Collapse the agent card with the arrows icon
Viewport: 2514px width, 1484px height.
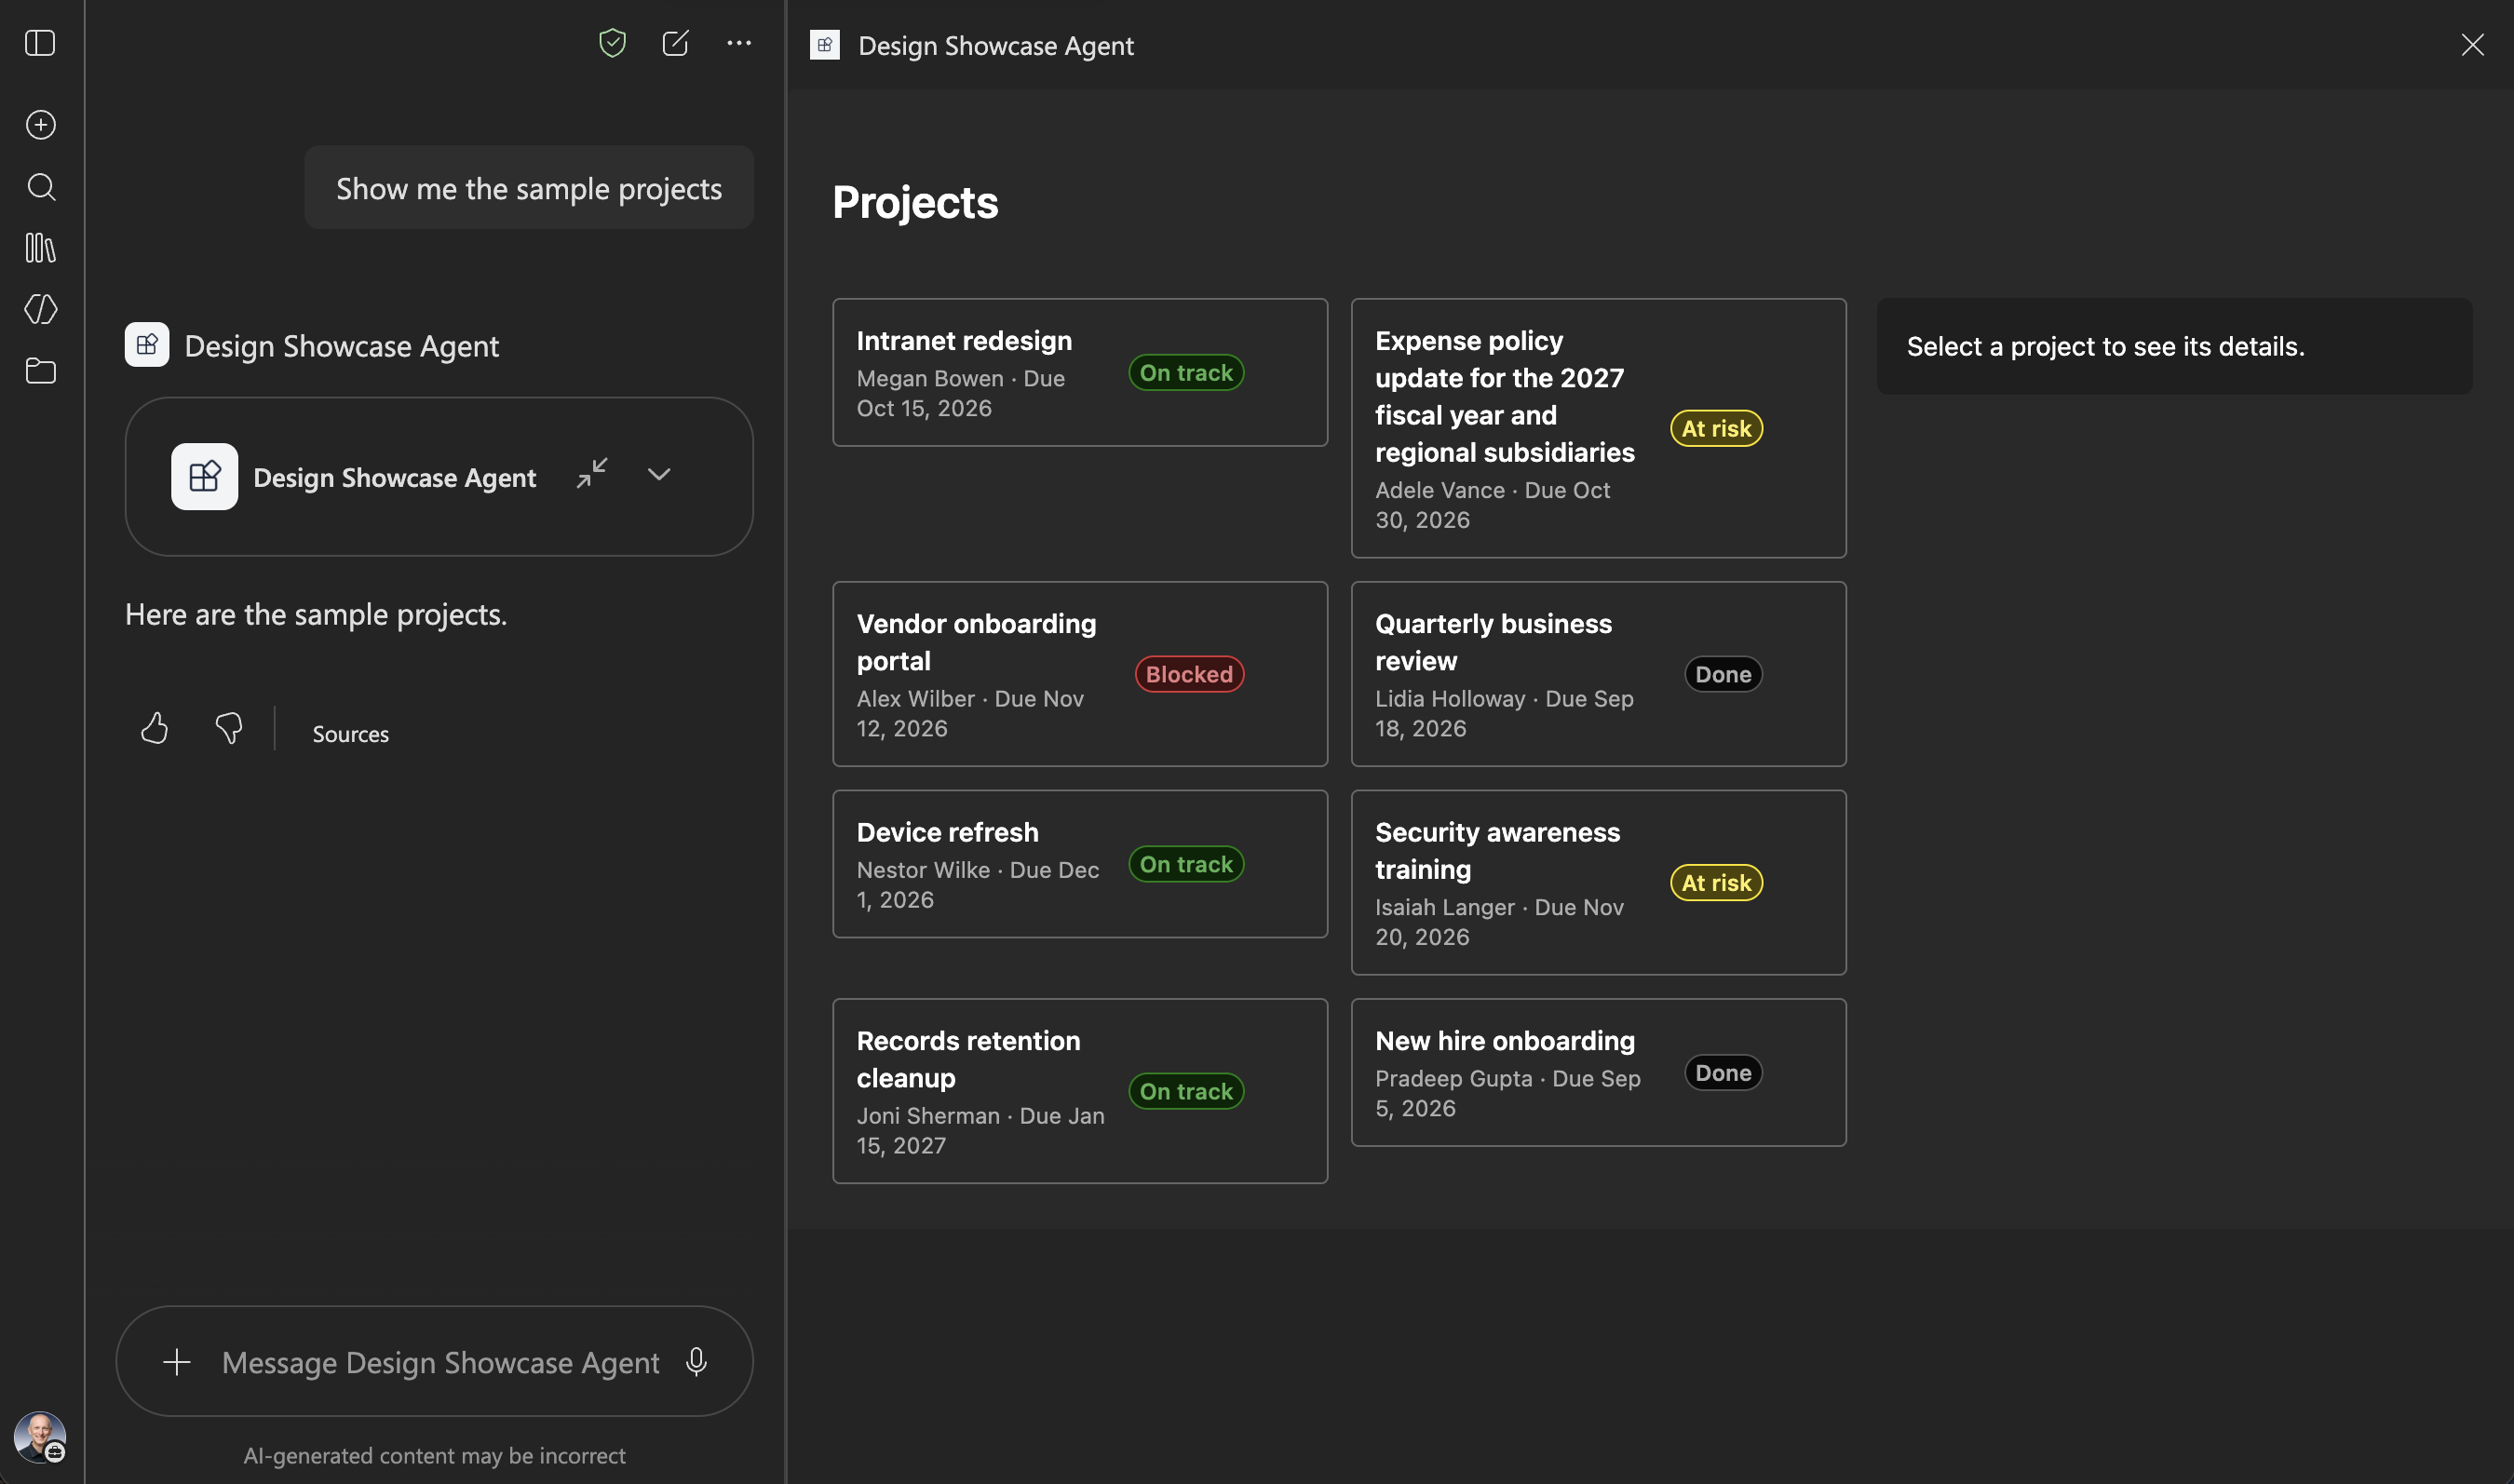pyautogui.click(x=592, y=474)
